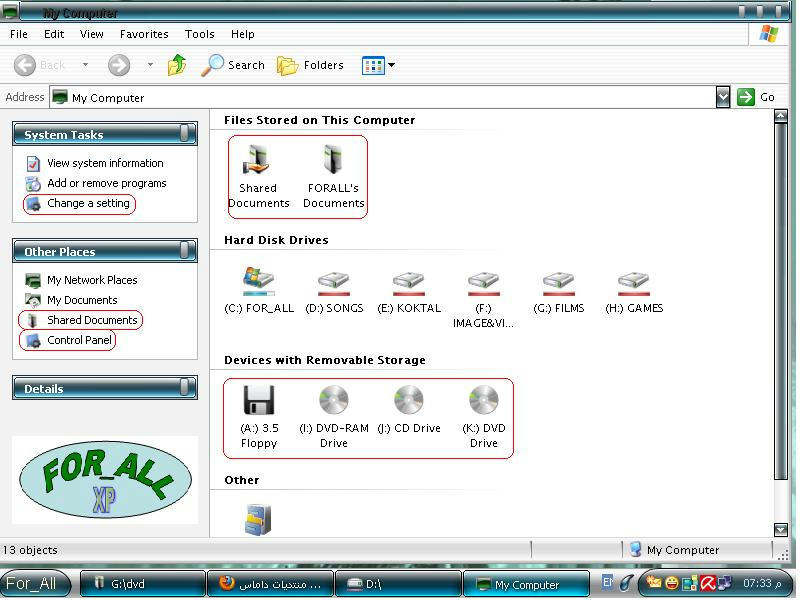Expand the Address bar dropdown

(722, 97)
